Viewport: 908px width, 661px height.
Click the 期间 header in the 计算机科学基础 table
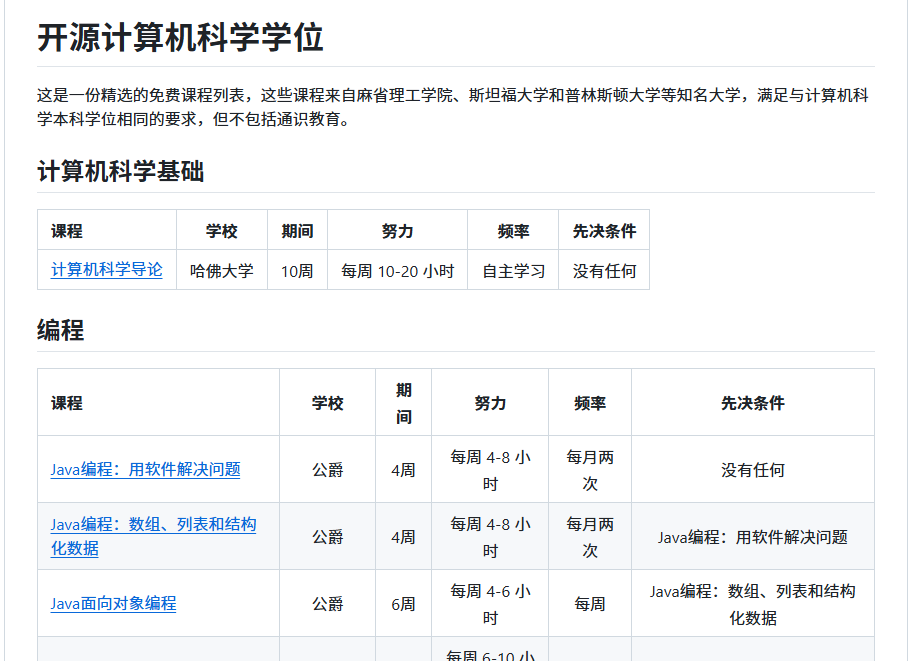point(297,231)
